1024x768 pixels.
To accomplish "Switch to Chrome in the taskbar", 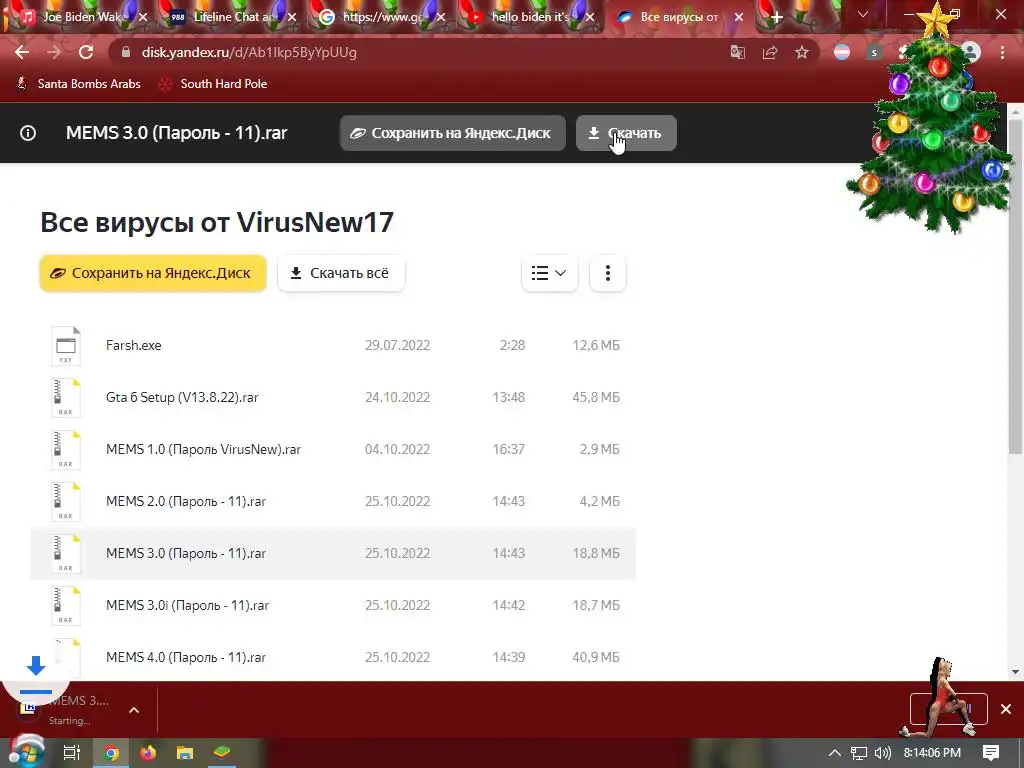I will (111, 753).
